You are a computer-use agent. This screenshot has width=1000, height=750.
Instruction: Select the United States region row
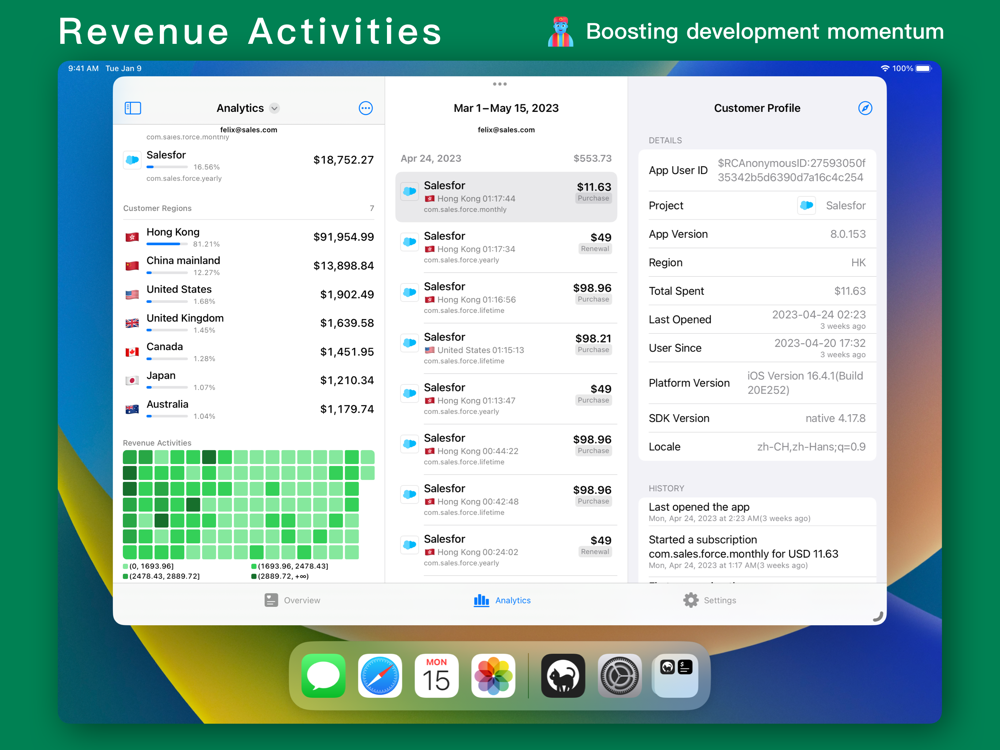tap(249, 295)
